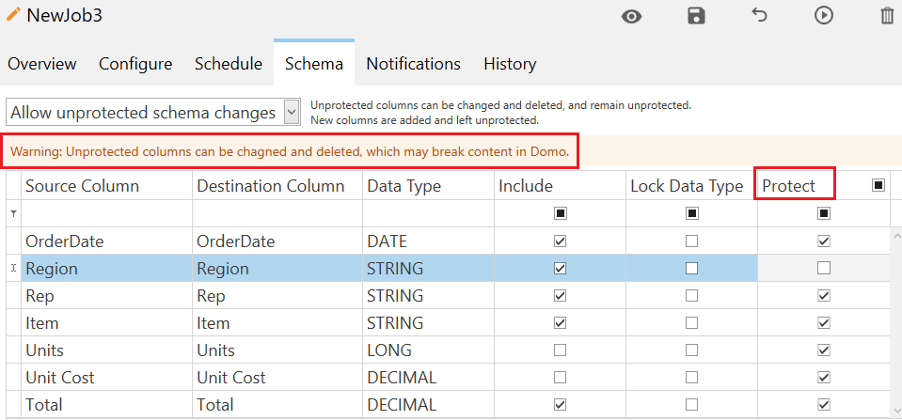Click the square icon right of the Protect header
This screenshot has height=420, width=902.
pos(878,185)
